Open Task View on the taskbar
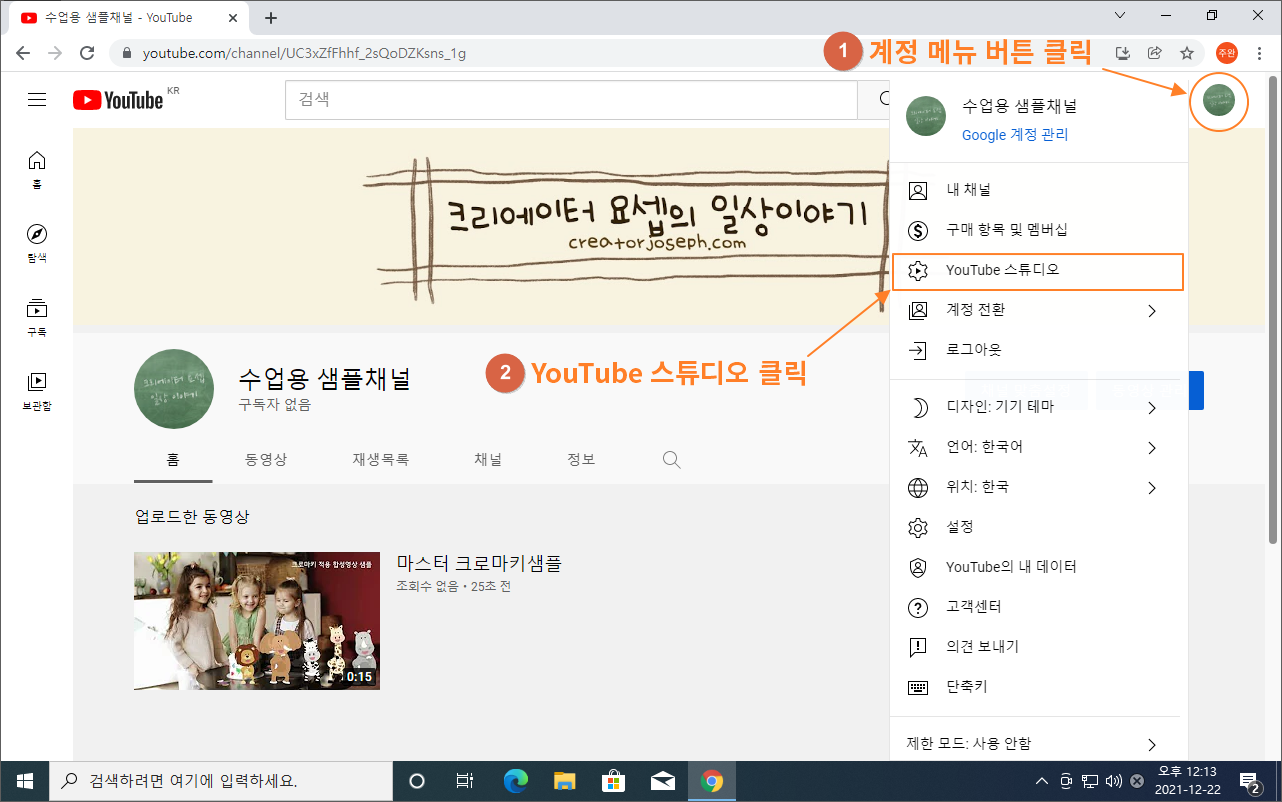The width and height of the screenshot is (1282, 802). (x=465, y=781)
